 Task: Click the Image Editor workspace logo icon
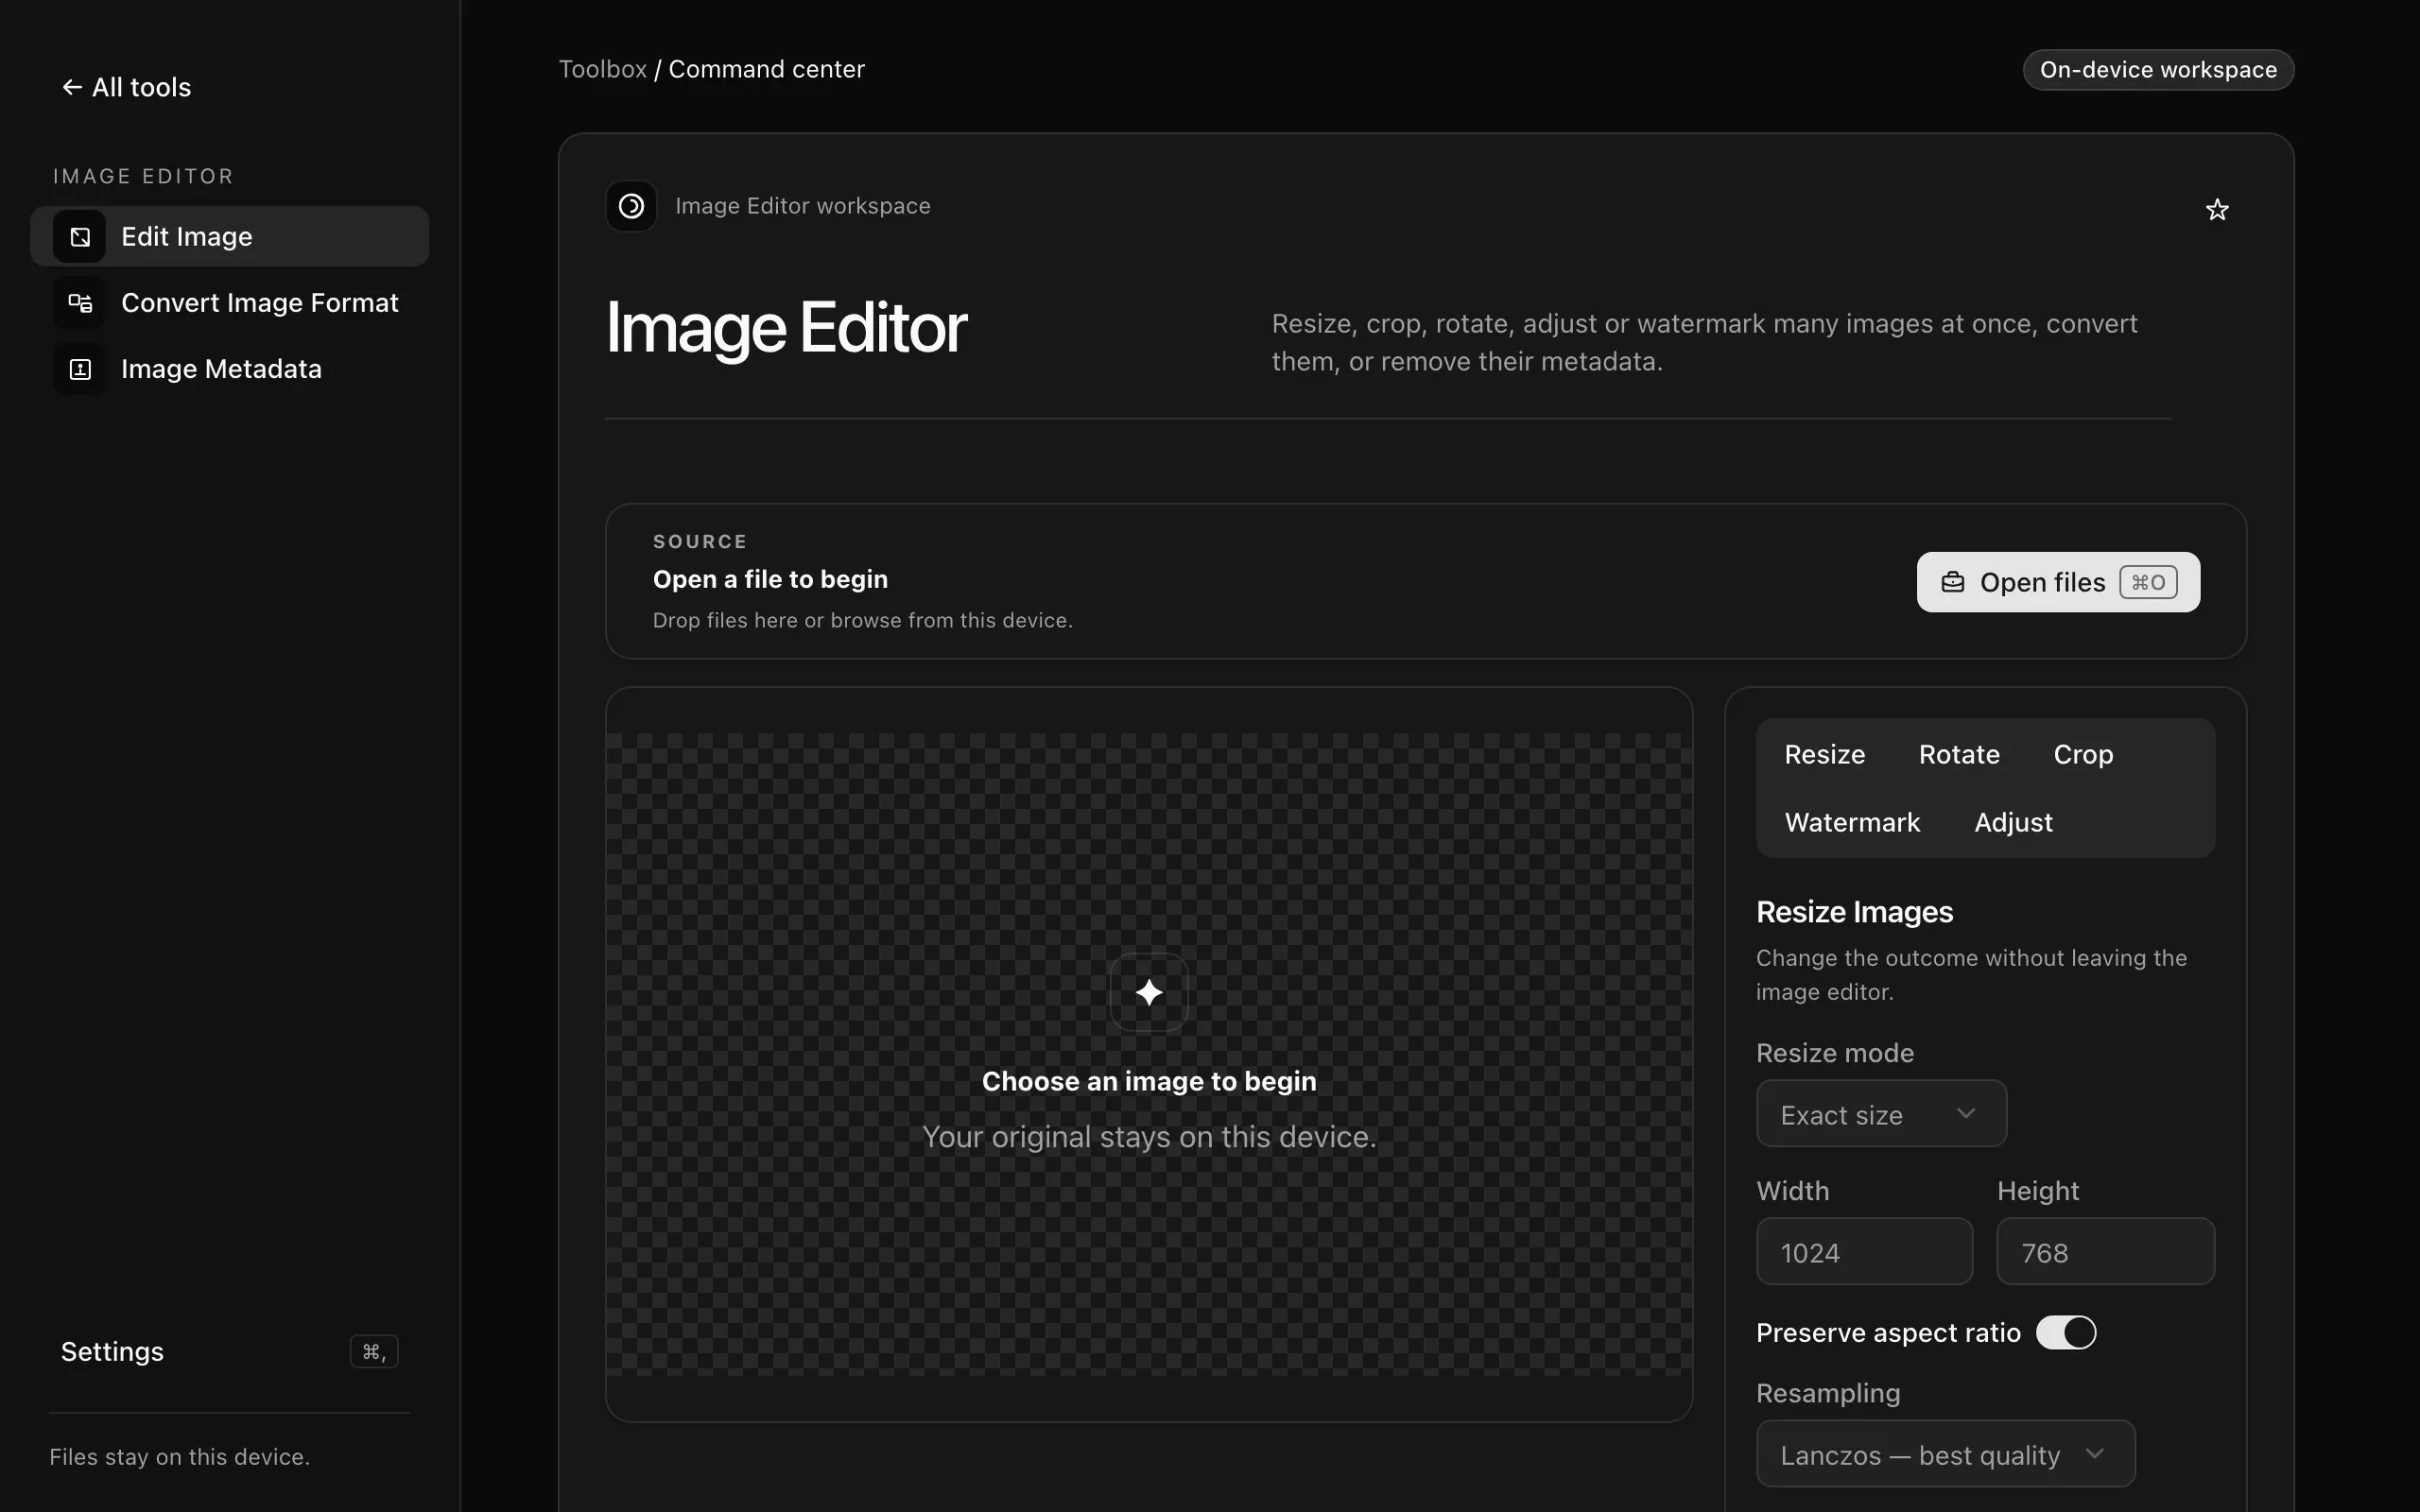[631, 206]
